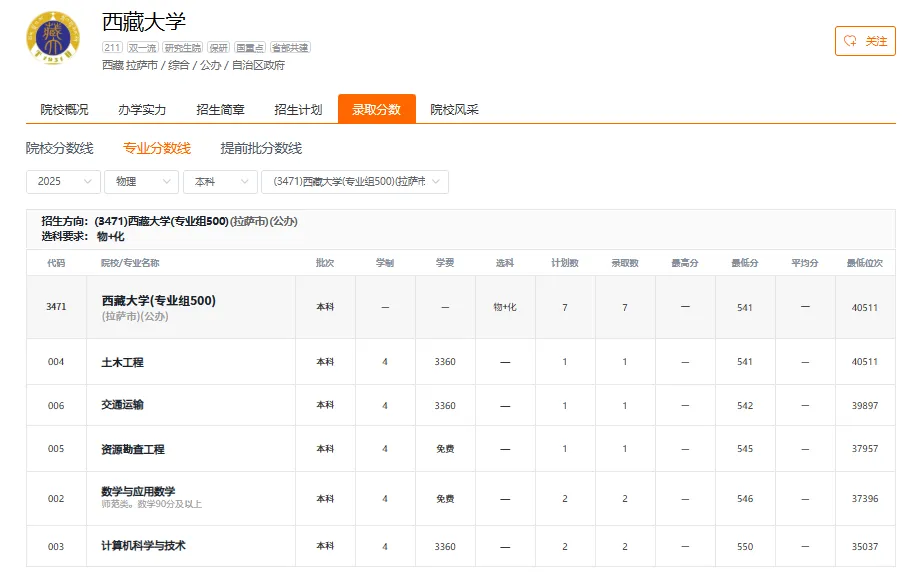924x579 pixels.
Task: Click the 选科要求: 物+化 line
Action: 82,237
